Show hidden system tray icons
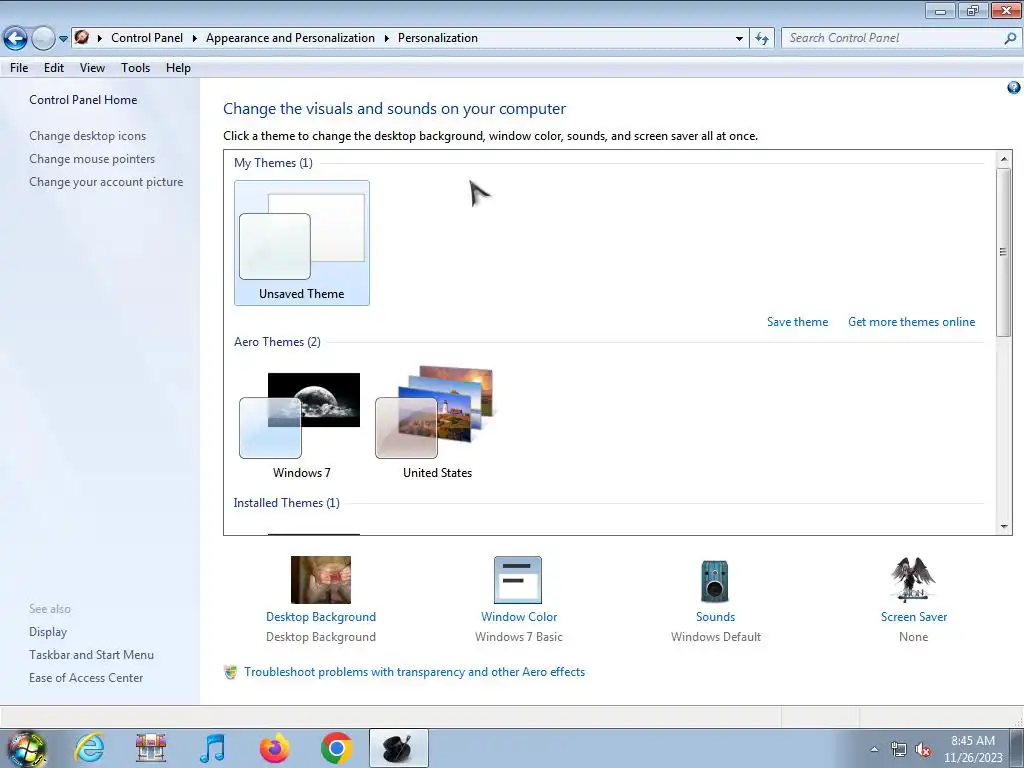Image resolution: width=1024 pixels, height=768 pixels. 874,749
